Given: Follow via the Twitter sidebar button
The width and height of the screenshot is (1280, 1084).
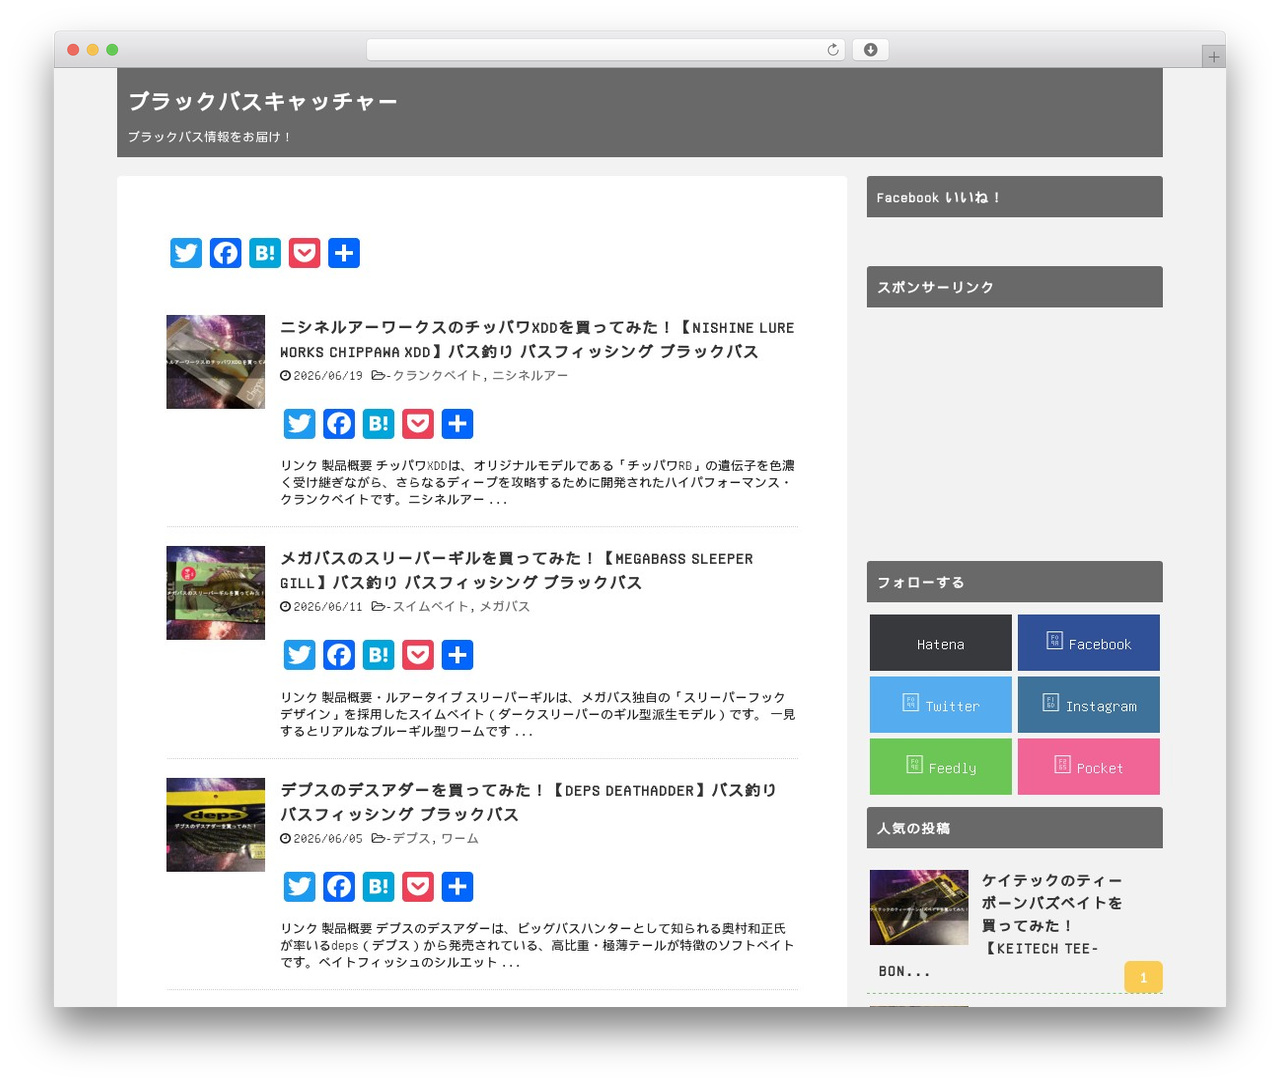Looking at the screenshot, I should click(941, 705).
